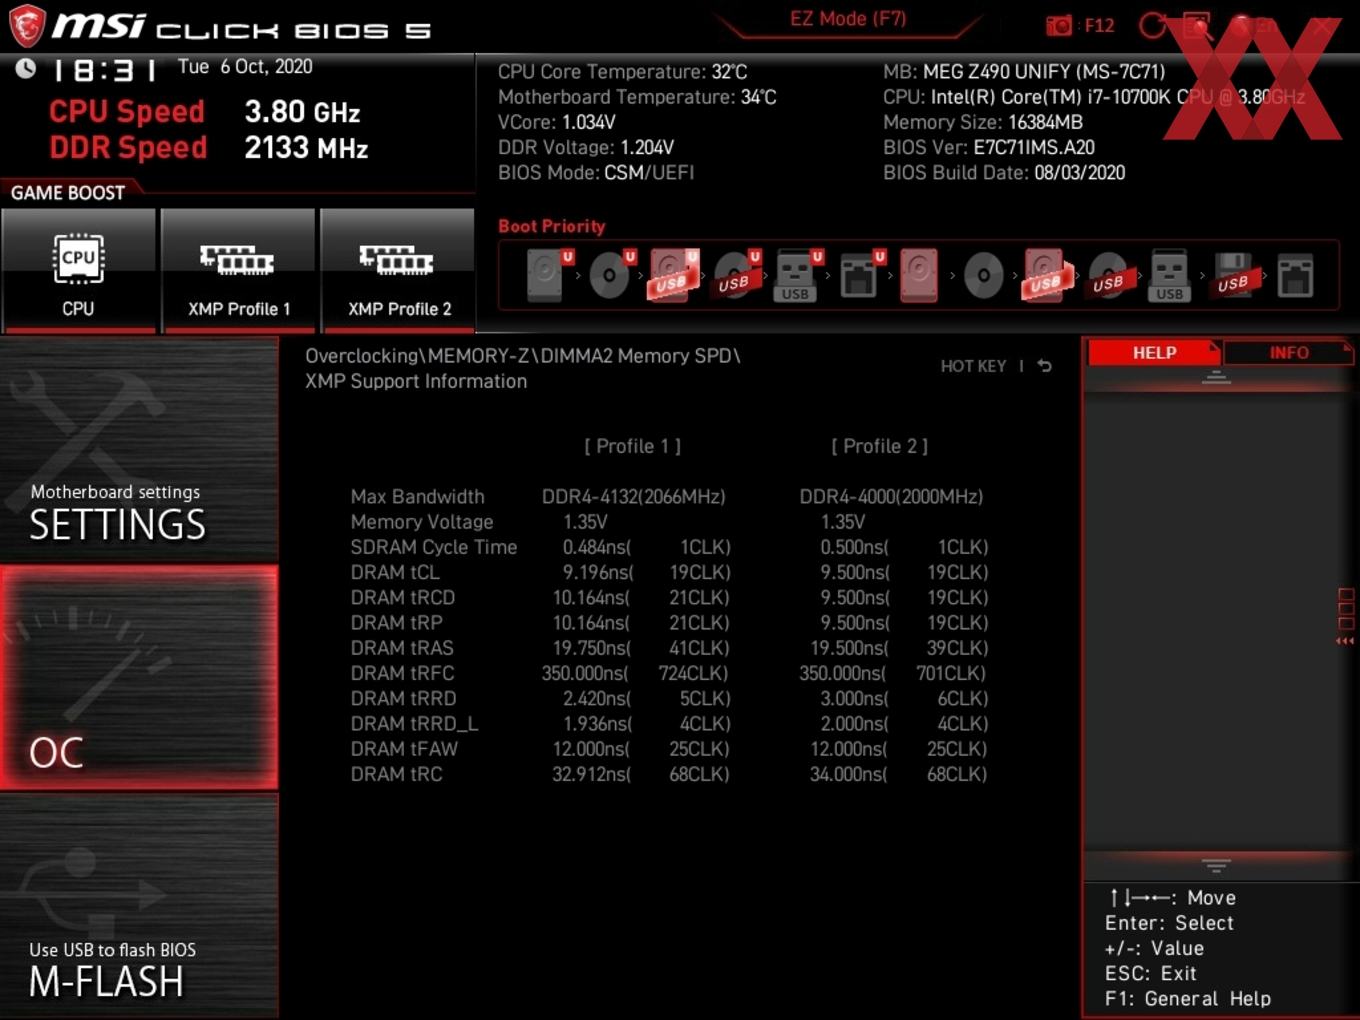The image size is (1360, 1020).
Task: Click the 32.912ns tRC value
Action: tap(592, 774)
